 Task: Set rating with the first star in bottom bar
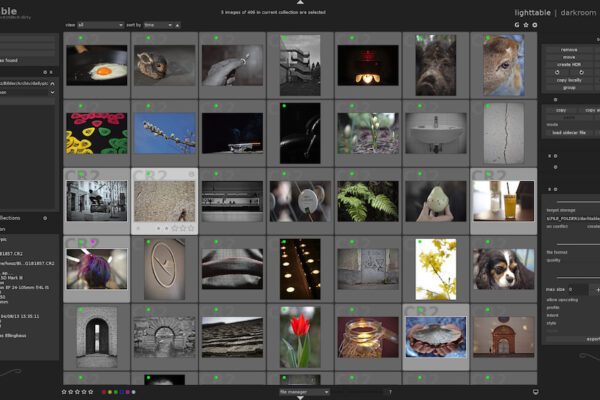point(64,392)
